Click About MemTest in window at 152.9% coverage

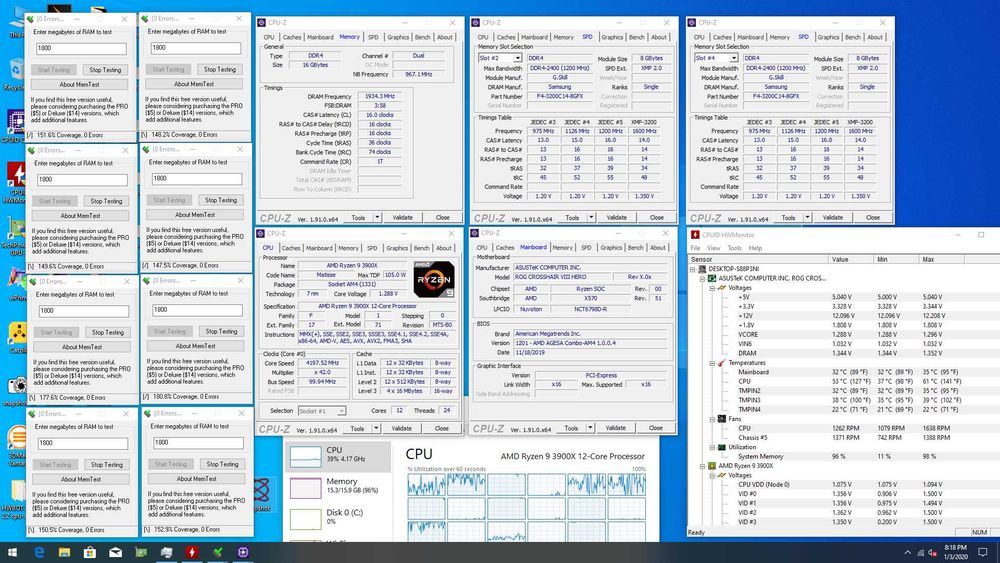tap(196, 478)
